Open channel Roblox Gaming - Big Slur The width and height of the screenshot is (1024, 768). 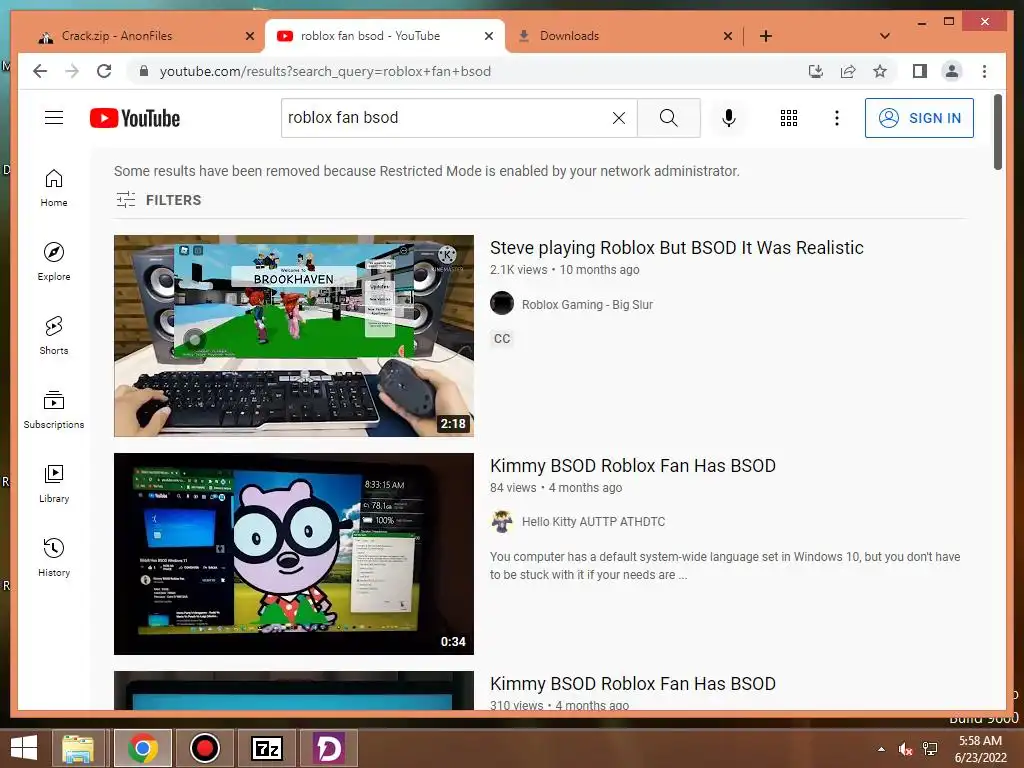587,304
